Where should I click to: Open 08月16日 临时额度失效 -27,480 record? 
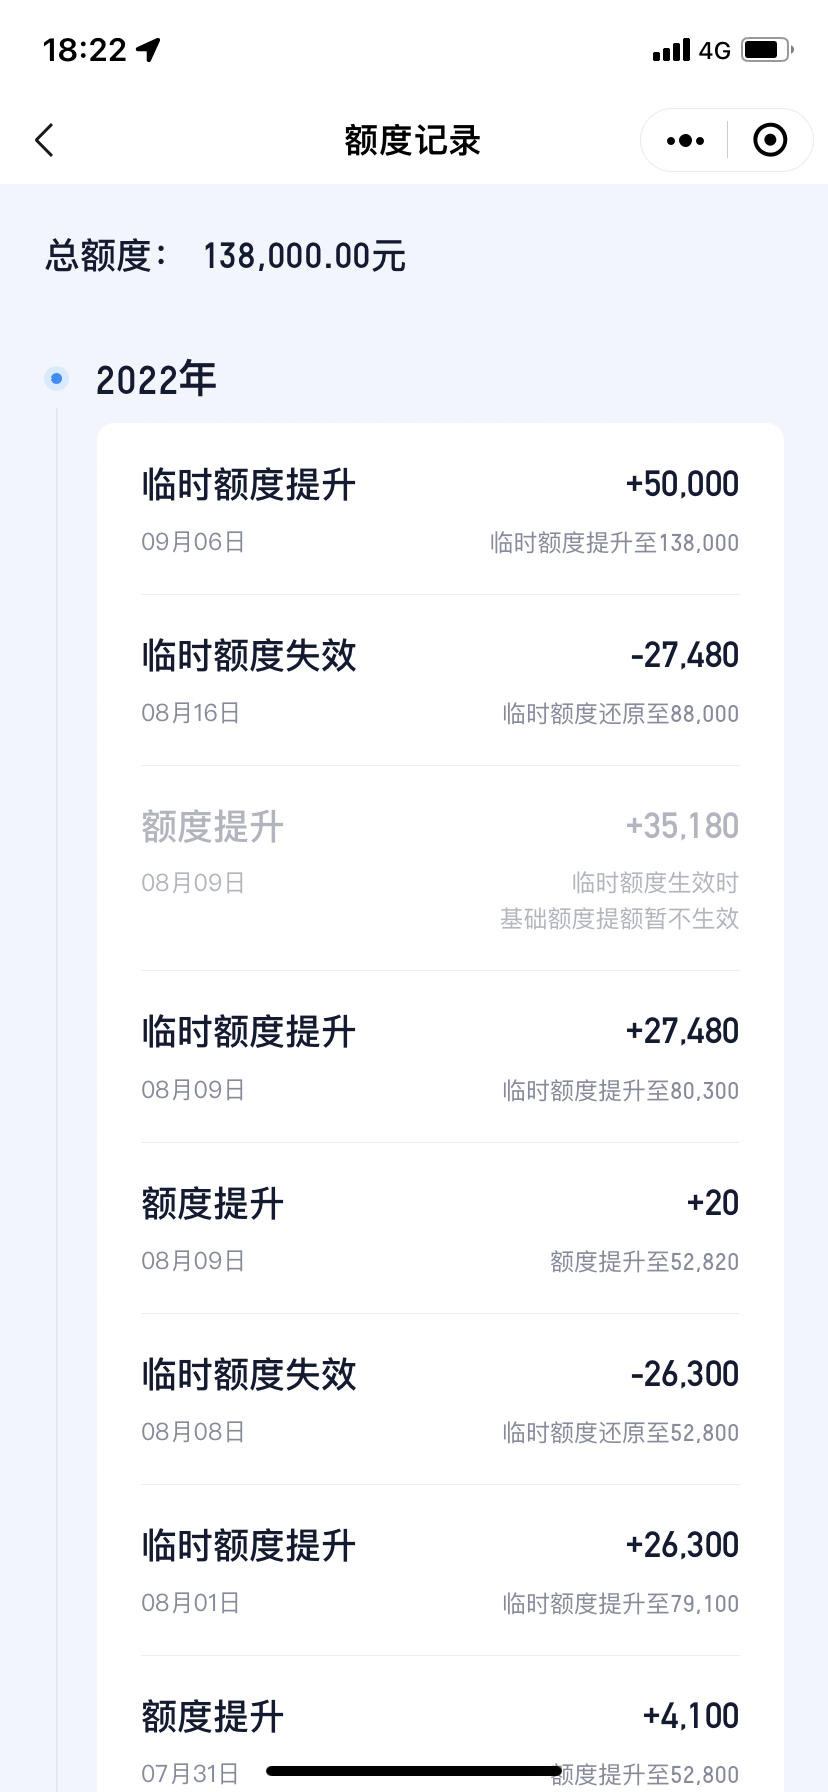coord(440,681)
